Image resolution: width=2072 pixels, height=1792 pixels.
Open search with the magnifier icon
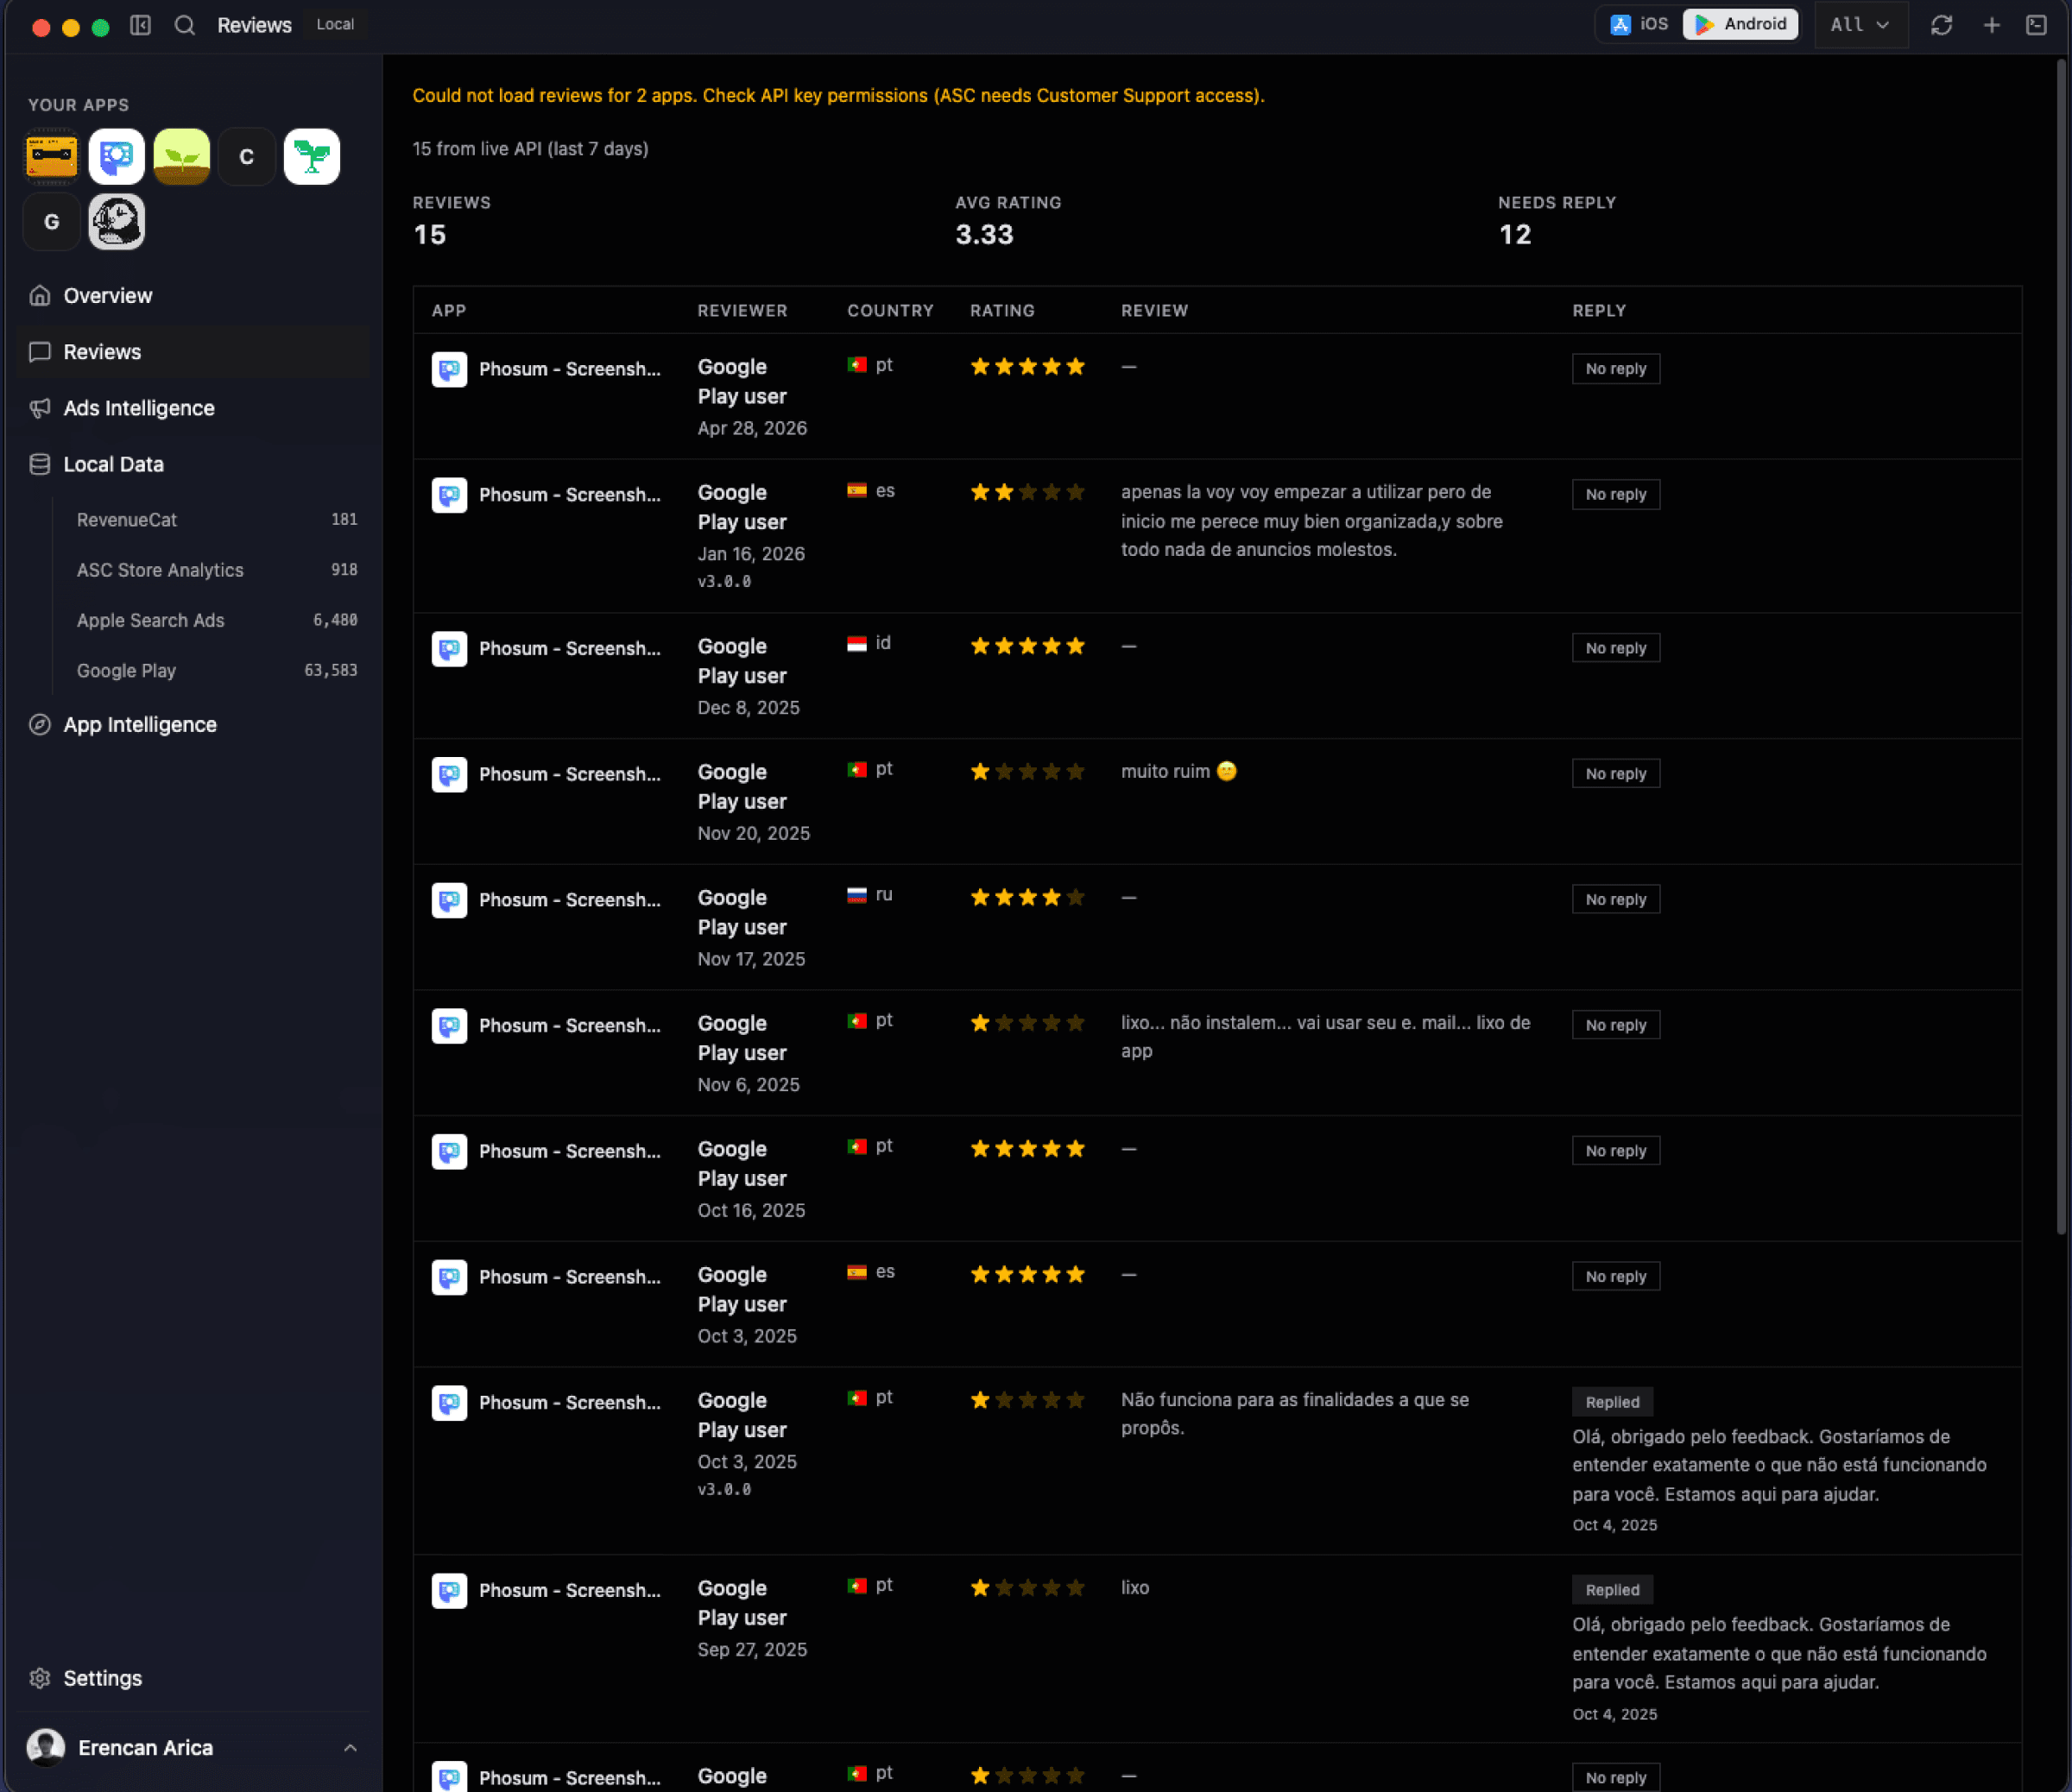click(185, 25)
